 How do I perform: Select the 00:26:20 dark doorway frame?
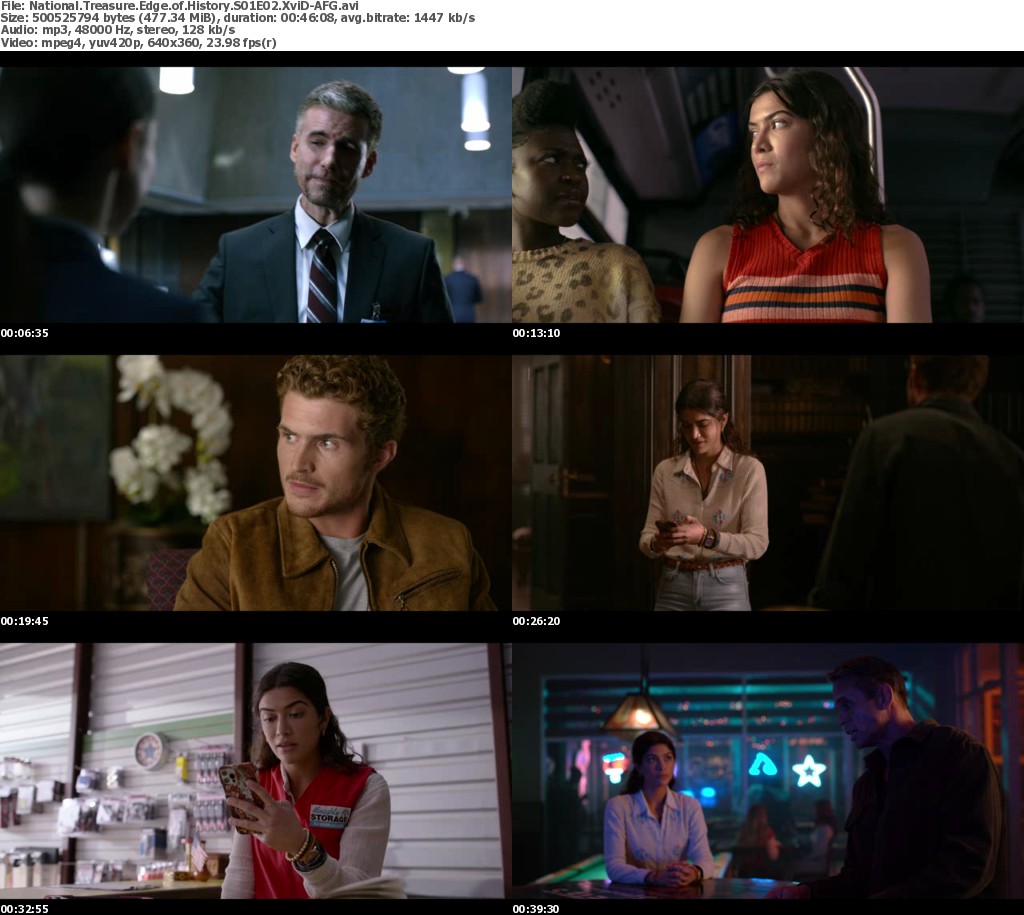pyautogui.click(x=767, y=482)
